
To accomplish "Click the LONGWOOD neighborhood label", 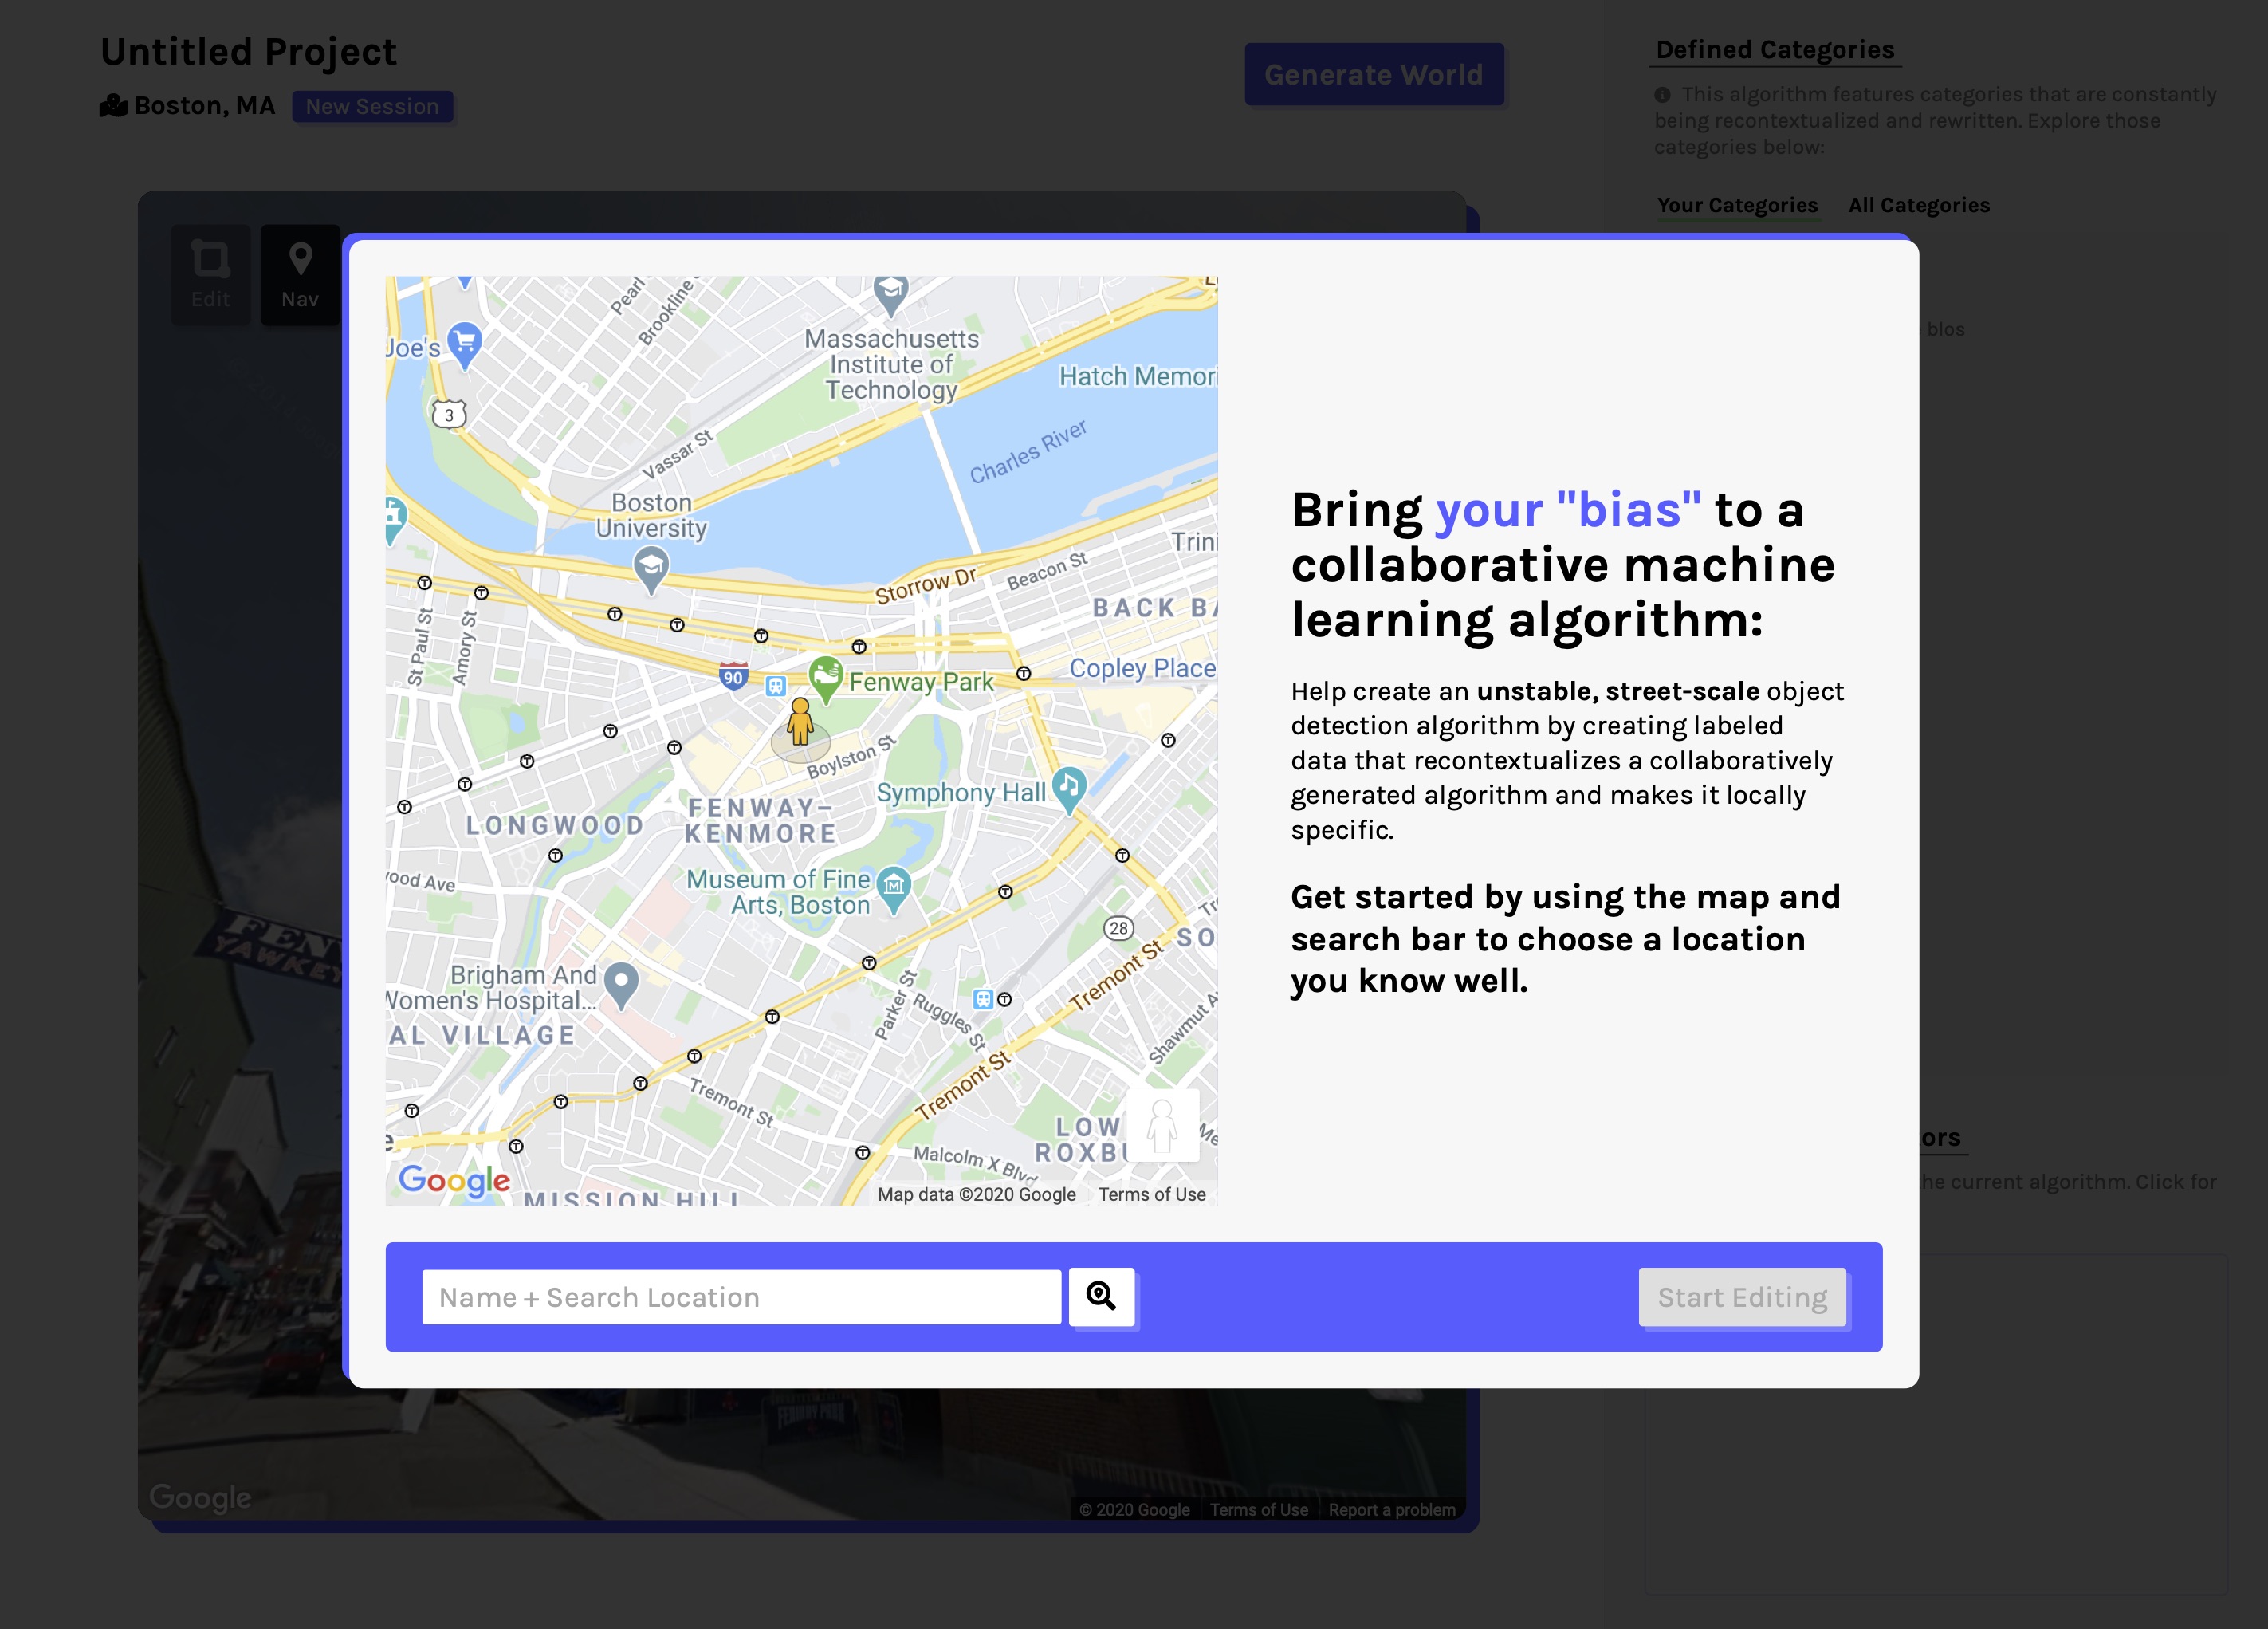I will [555, 825].
